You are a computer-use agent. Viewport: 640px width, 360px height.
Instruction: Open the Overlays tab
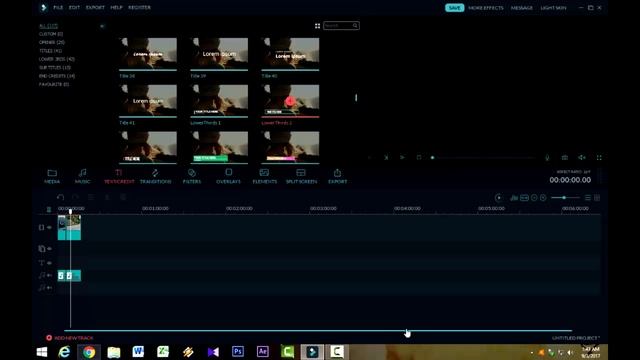(229, 176)
